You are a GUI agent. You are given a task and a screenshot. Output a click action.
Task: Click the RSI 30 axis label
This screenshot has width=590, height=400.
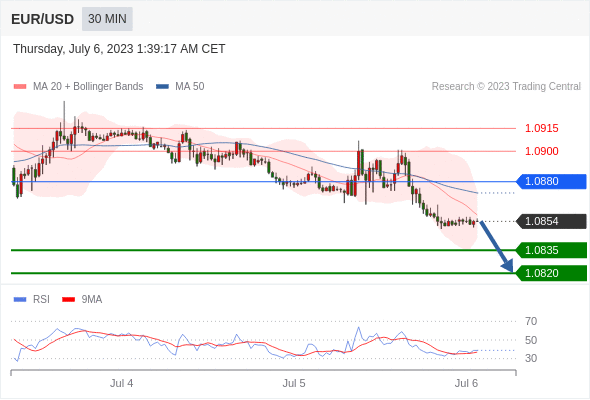[x=531, y=358]
